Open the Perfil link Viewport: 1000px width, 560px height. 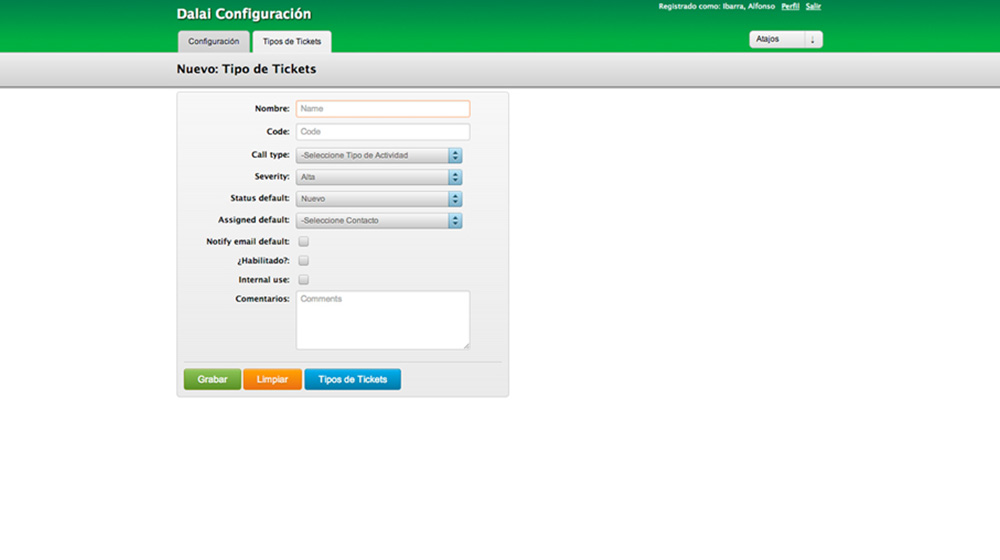click(x=790, y=6)
